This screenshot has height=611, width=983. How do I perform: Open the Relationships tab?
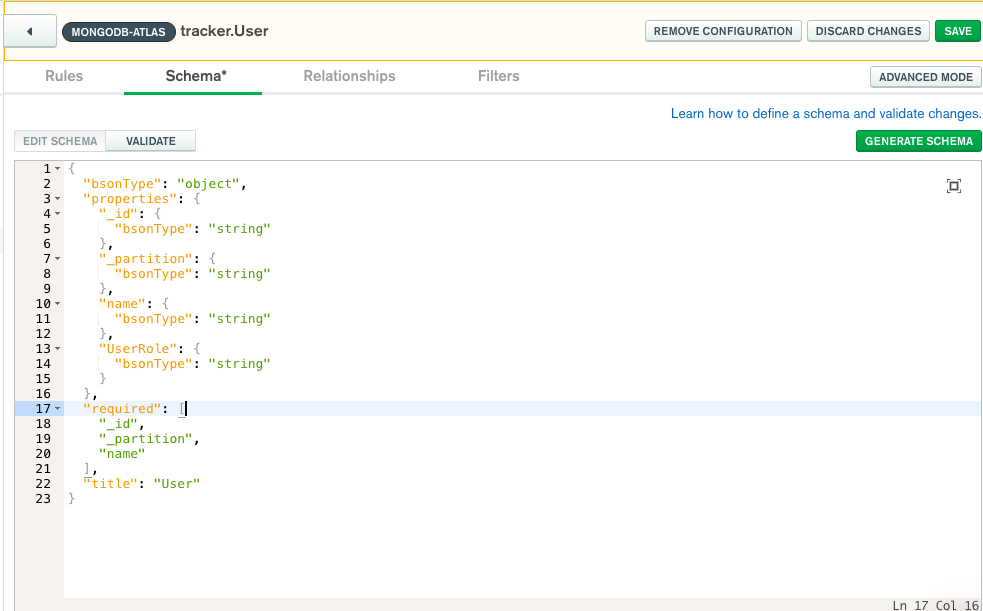coord(349,76)
